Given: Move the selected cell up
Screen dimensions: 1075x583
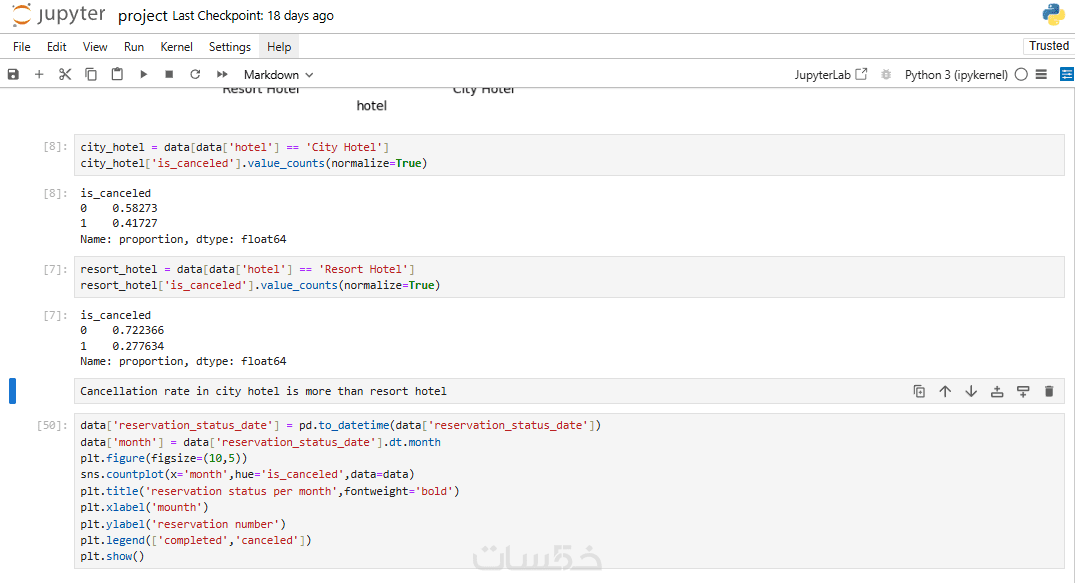Looking at the screenshot, I should click(x=945, y=391).
